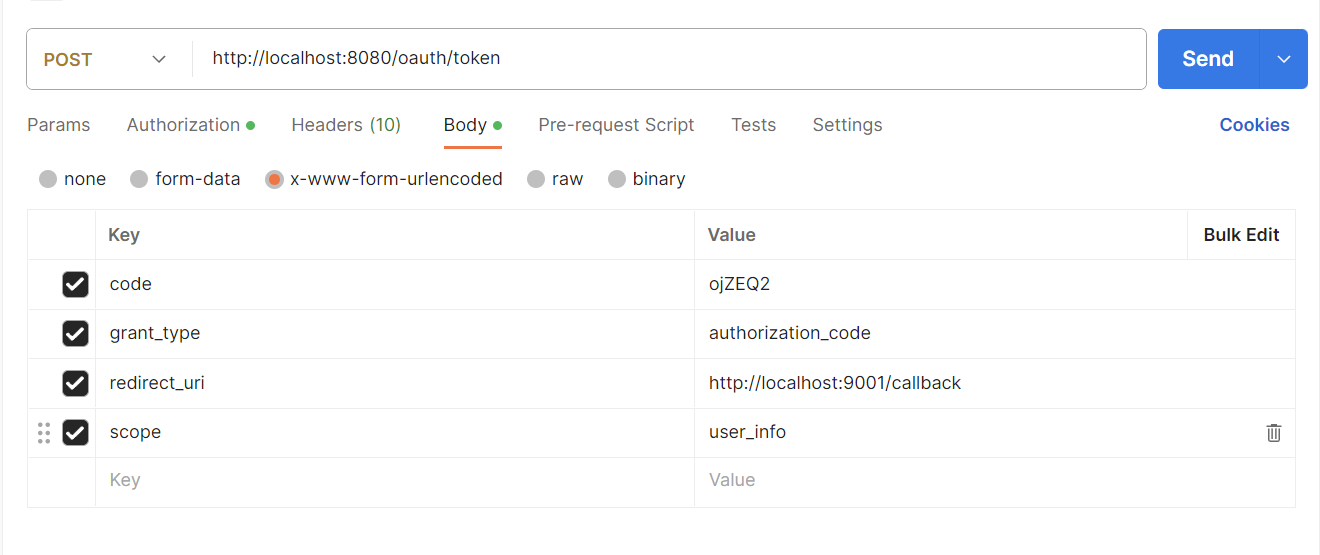Open the Cookies link

point(1254,125)
